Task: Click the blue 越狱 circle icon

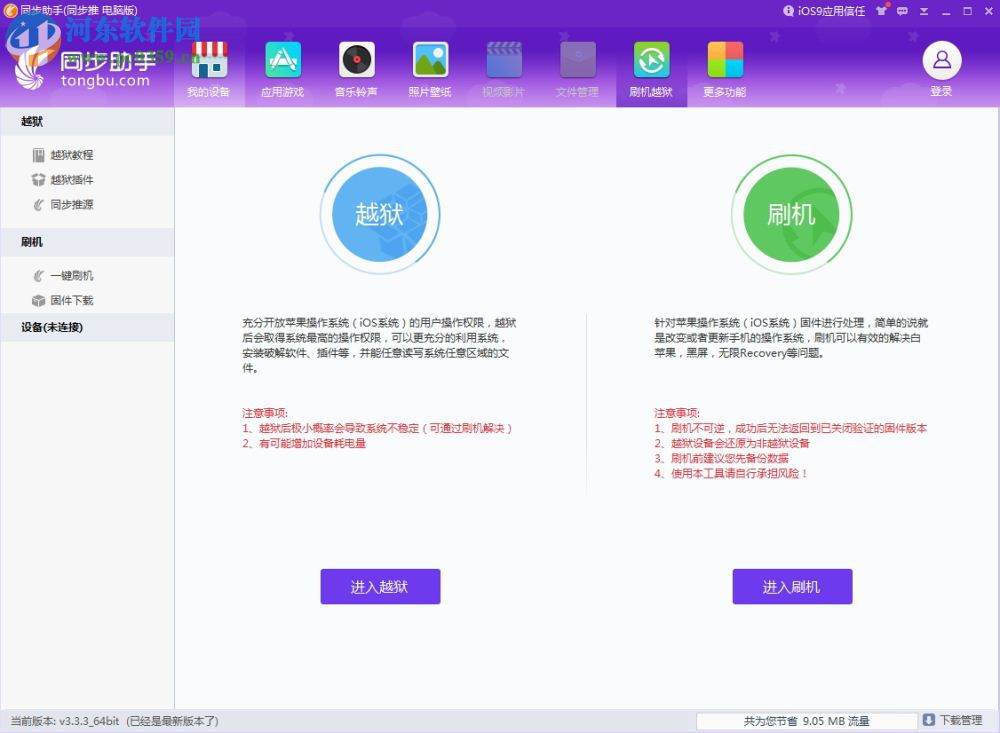Action: point(379,214)
